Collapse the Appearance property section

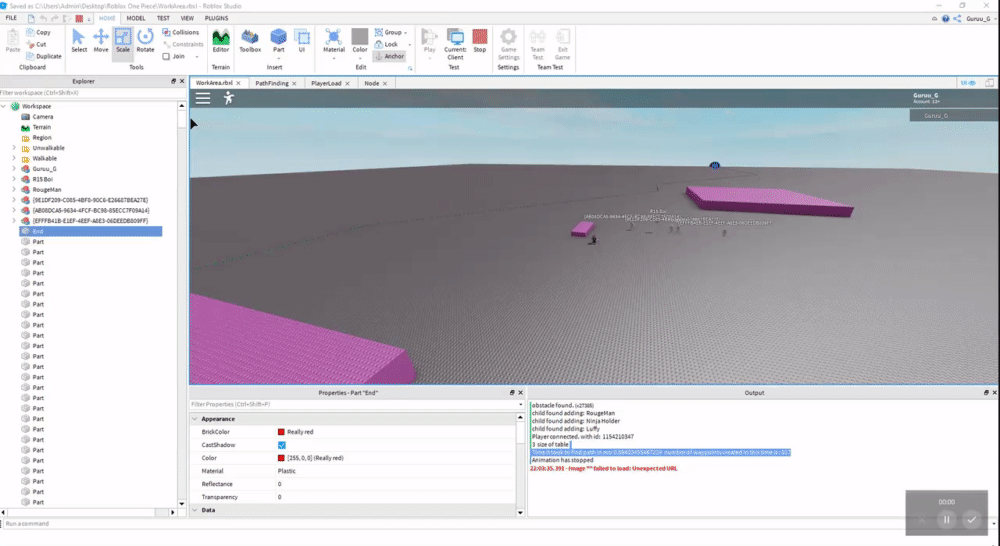click(x=195, y=419)
